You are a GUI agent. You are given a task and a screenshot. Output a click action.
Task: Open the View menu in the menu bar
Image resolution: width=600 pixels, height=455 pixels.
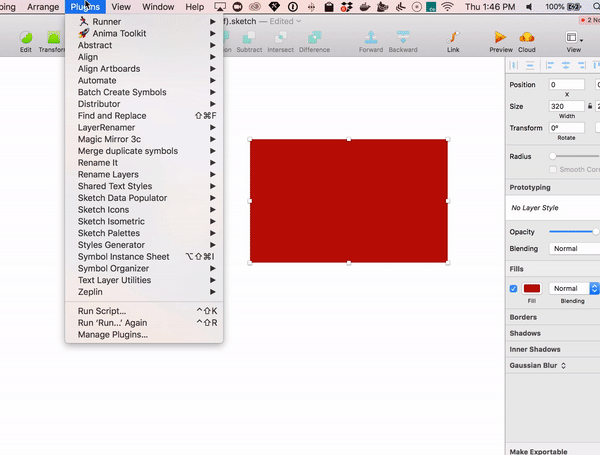[121, 7]
